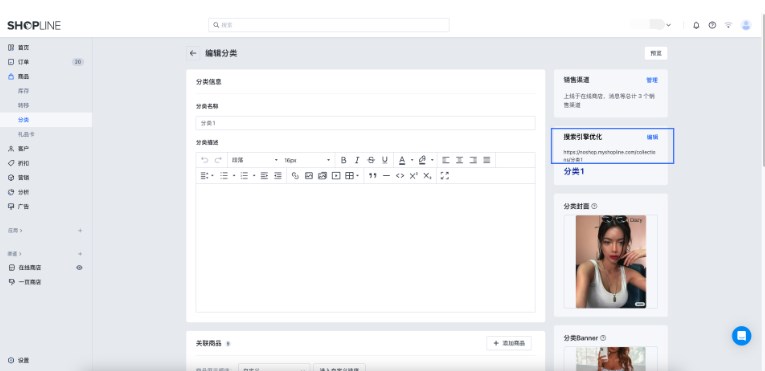The width and height of the screenshot is (765, 371).
Task: Toggle strikethrough formatting
Action: 371,160
